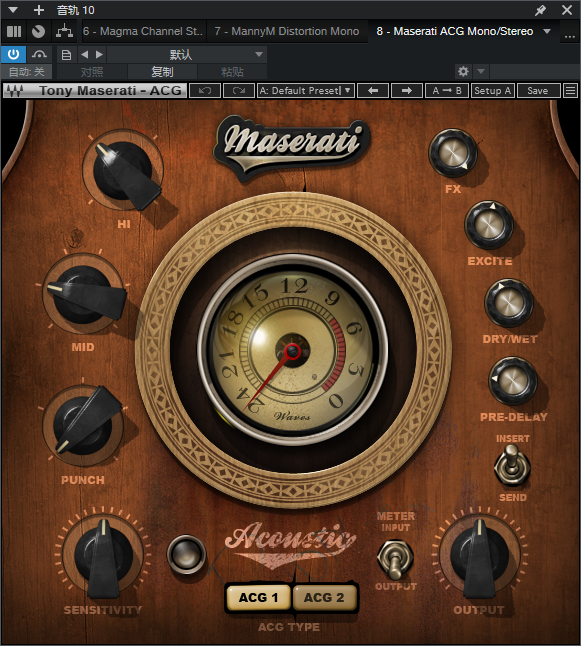Click the PRE-DELAY knob
The image size is (581, 646).
click(512, 381)
